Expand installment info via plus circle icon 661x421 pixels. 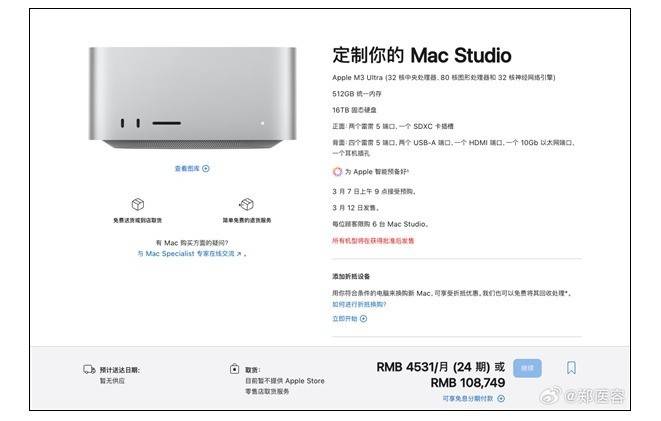pos(501,398)
